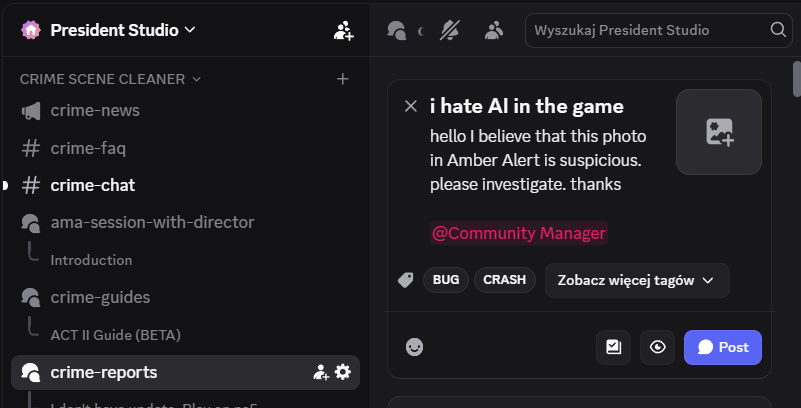Close the new post draft
801x408 pixels.
coord(410,106)
